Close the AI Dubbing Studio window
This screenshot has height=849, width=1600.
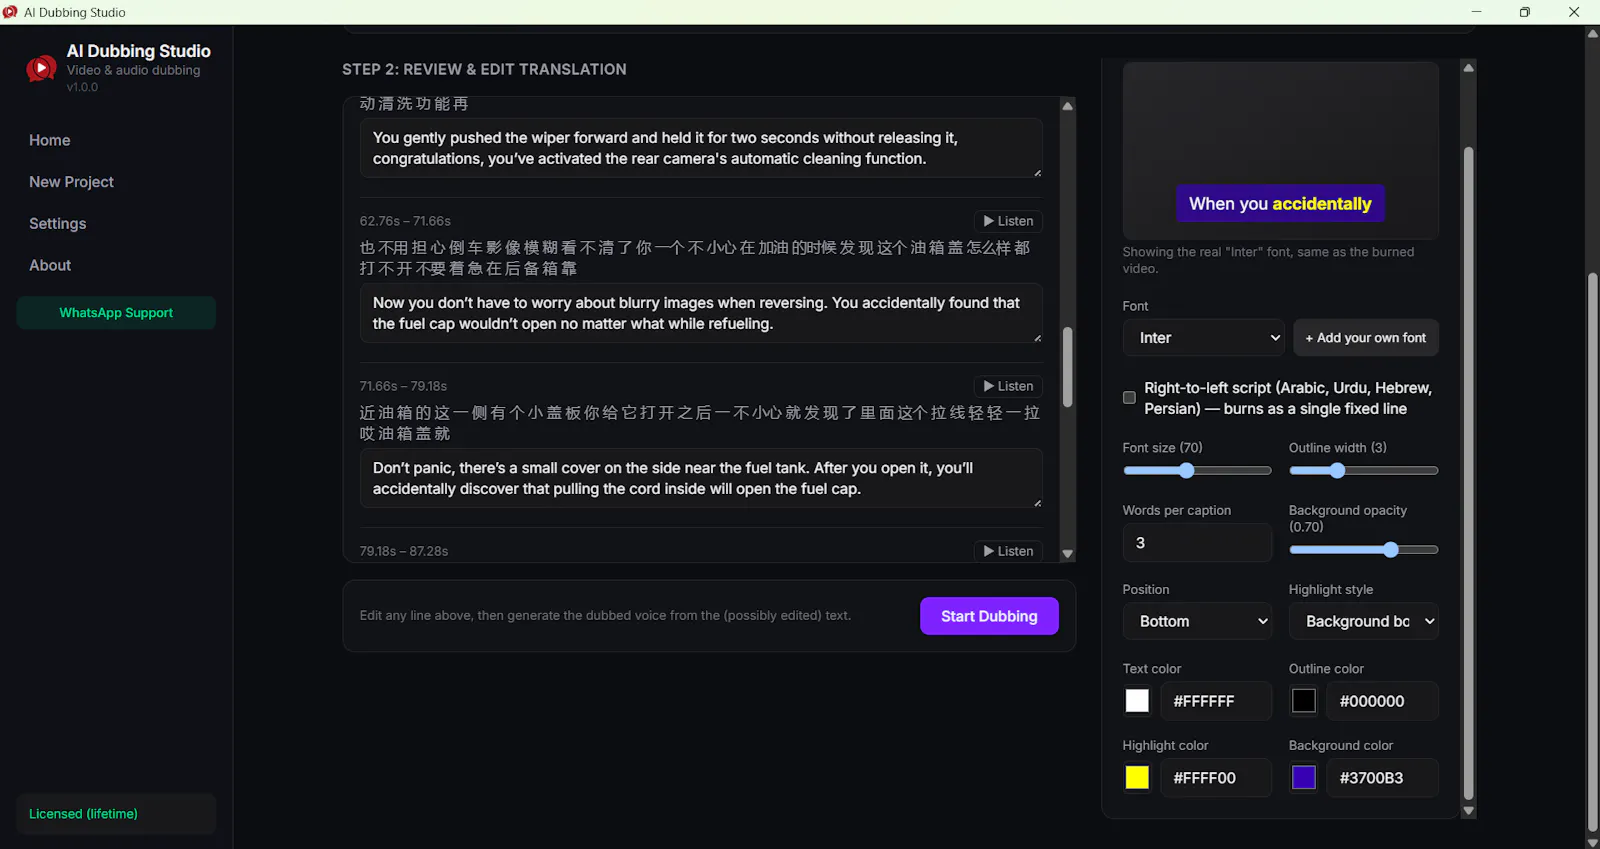(x=1574, y=12)
